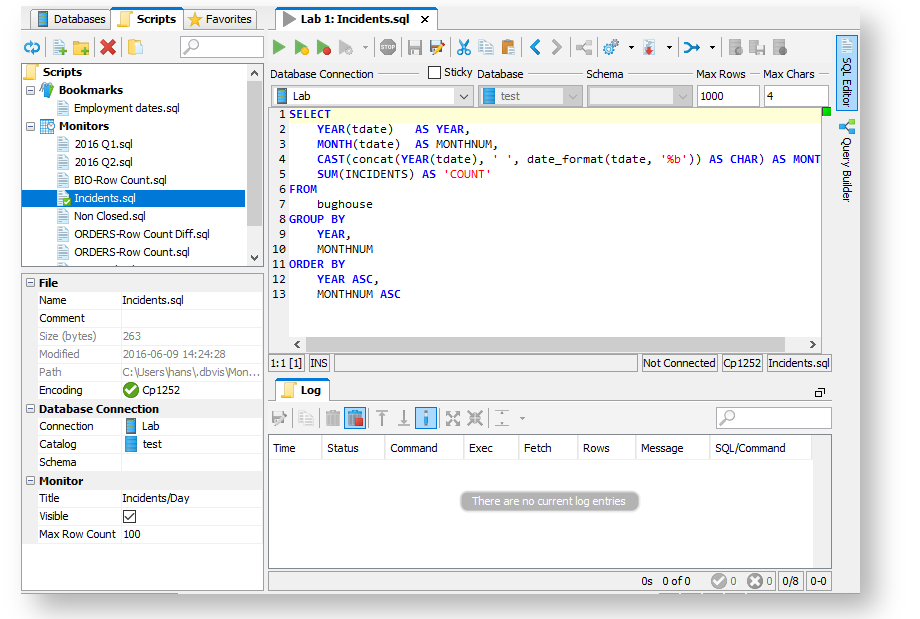This screenshot has width=920, height=619.
Task: Open dropdown arrow beside merge-arrows icon
Action: pyautogui.click(x=712, y=48)
